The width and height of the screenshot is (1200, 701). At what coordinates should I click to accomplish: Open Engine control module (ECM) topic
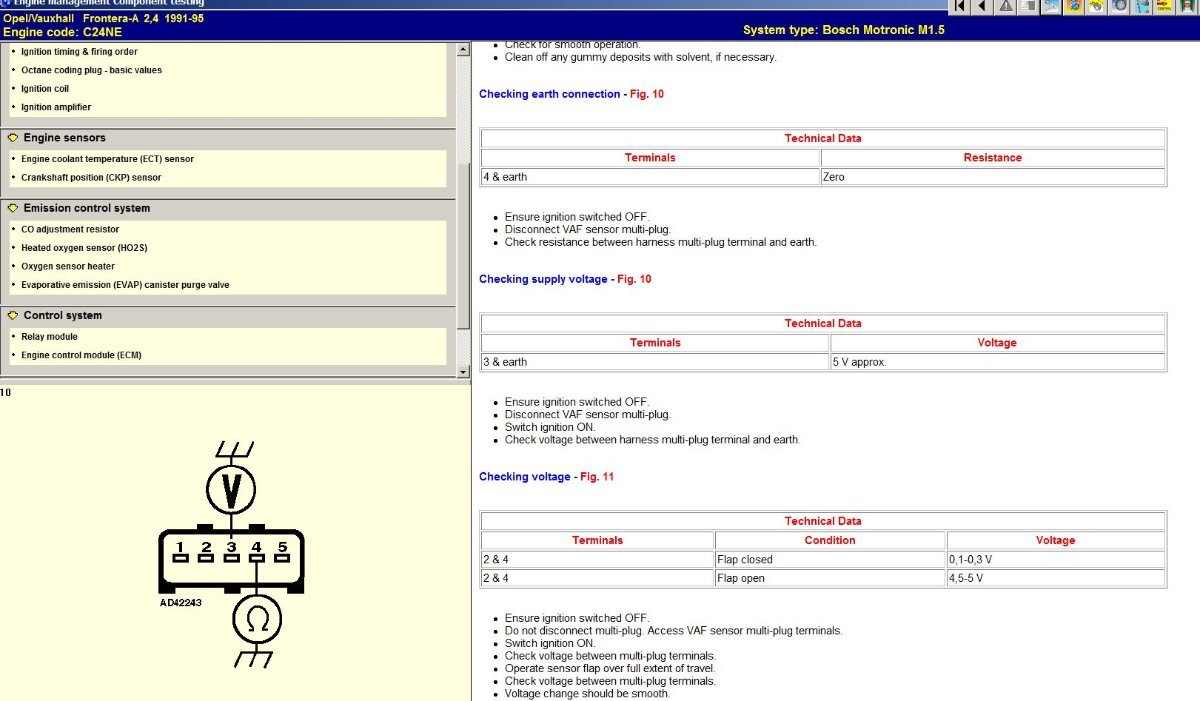pyautogui.click(x=81, y=356)
